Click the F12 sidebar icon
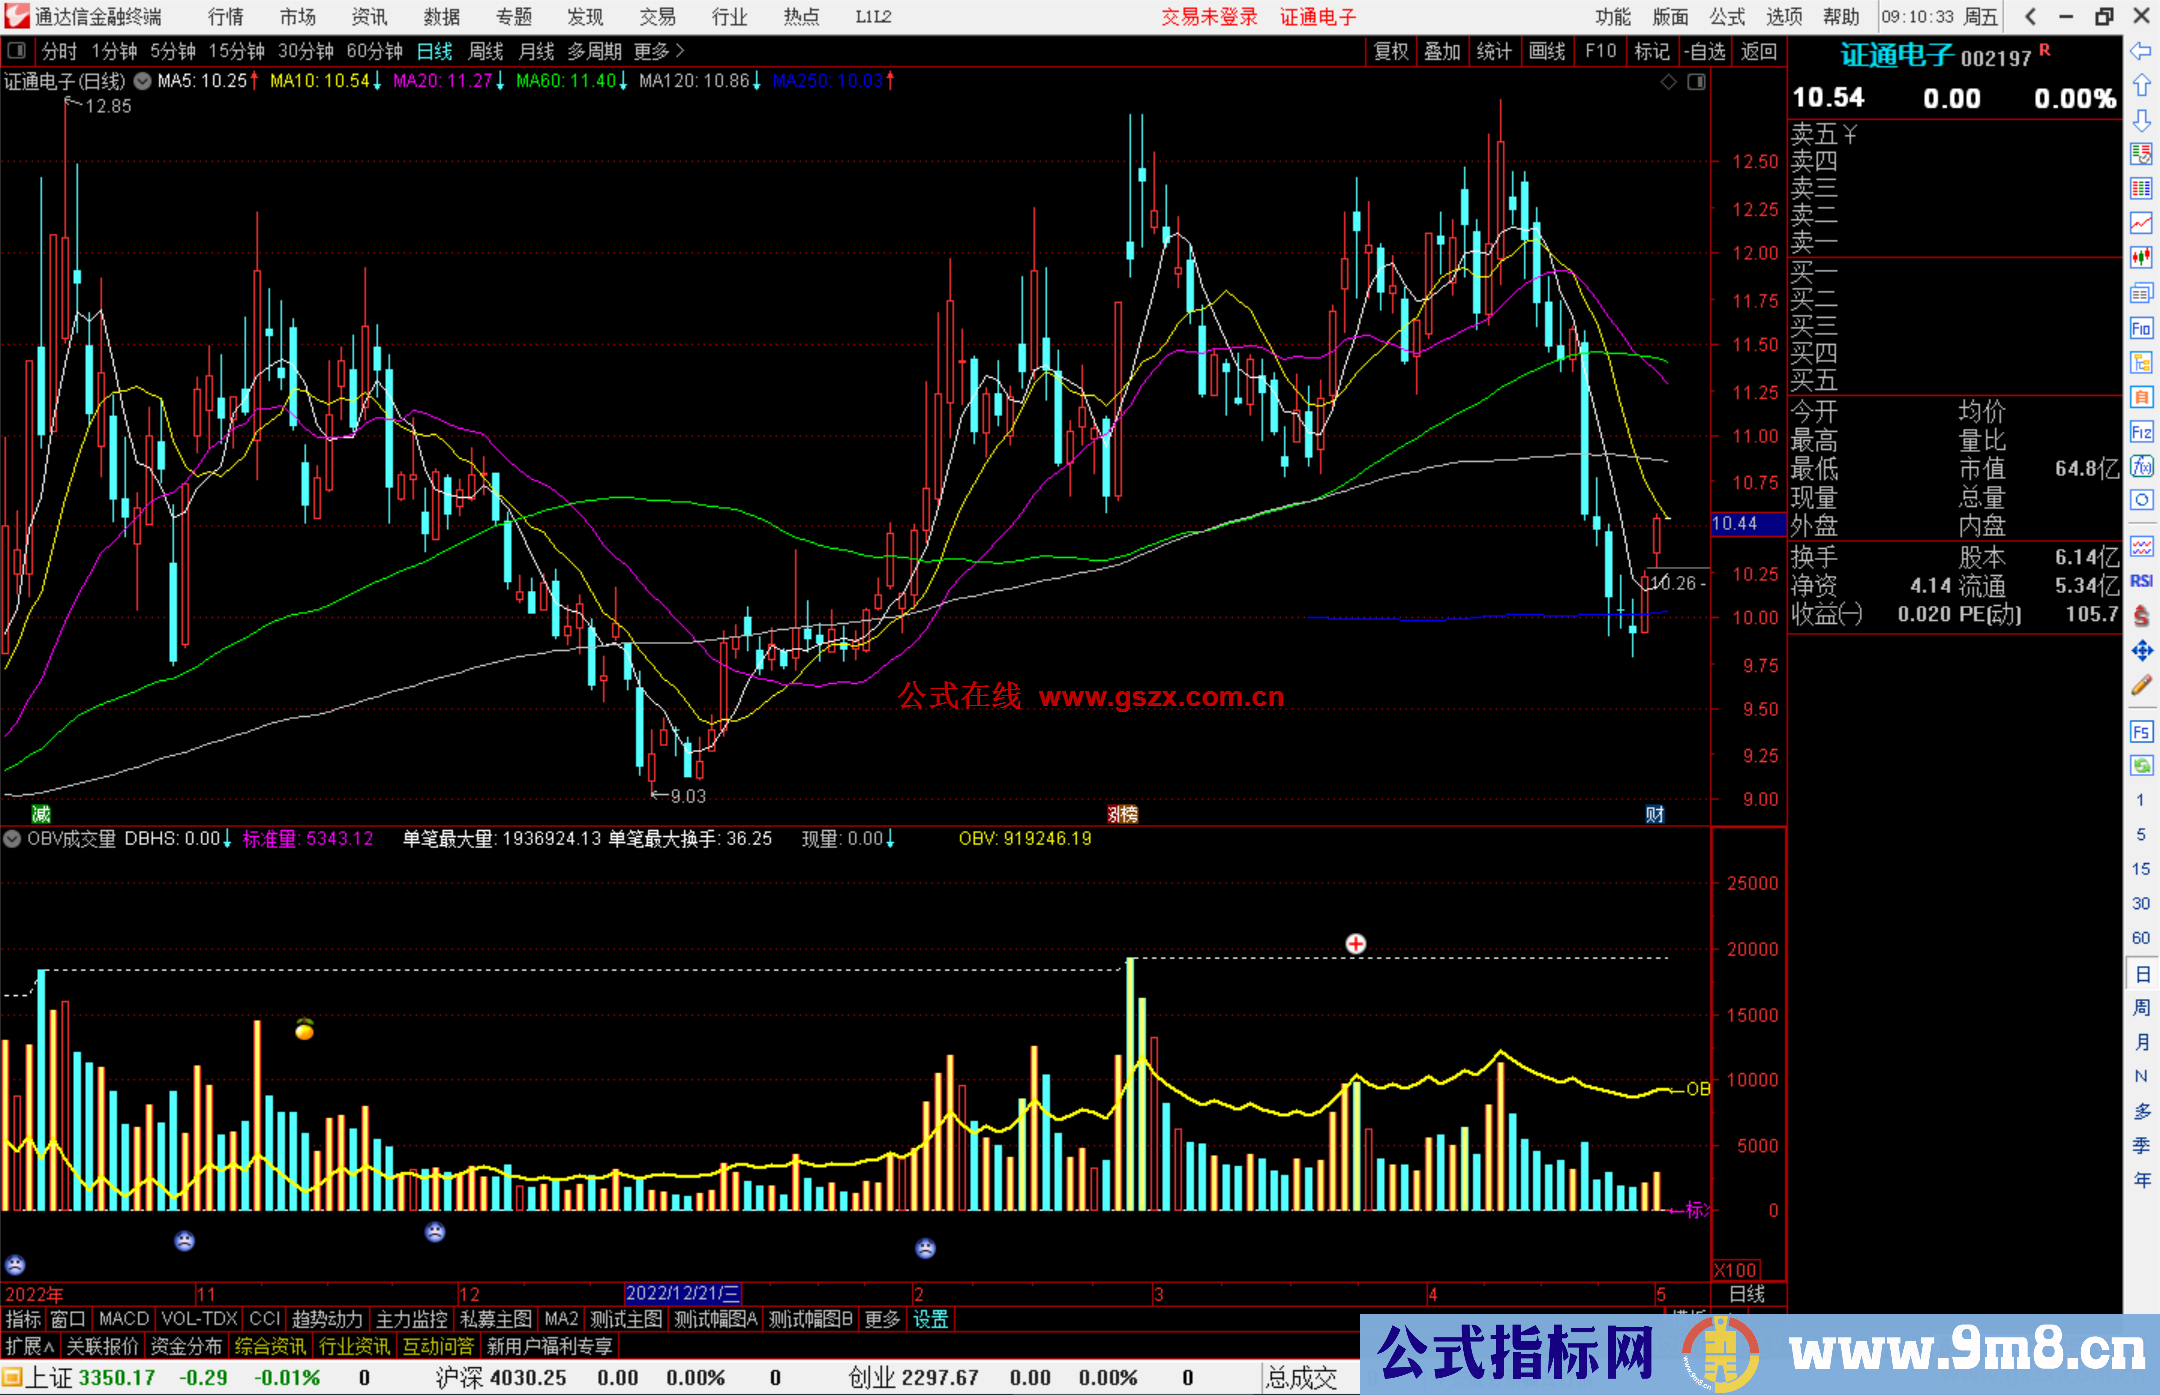The height and width of the screenshot is (1395, 2160). pos(2141,432)
